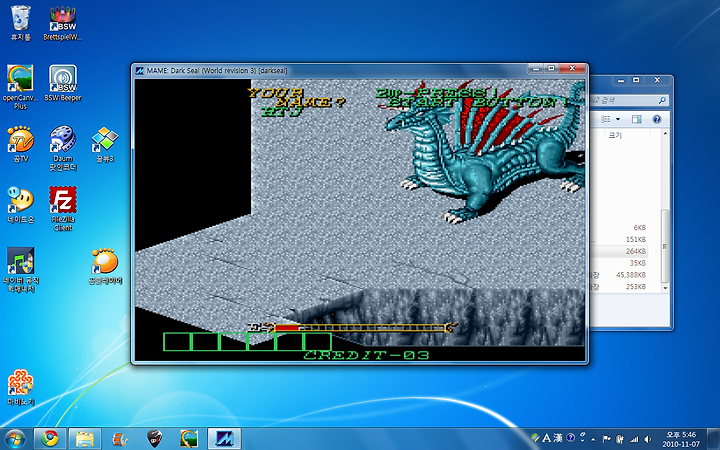
Task: Click the Show desktop button
Action: 713,439
